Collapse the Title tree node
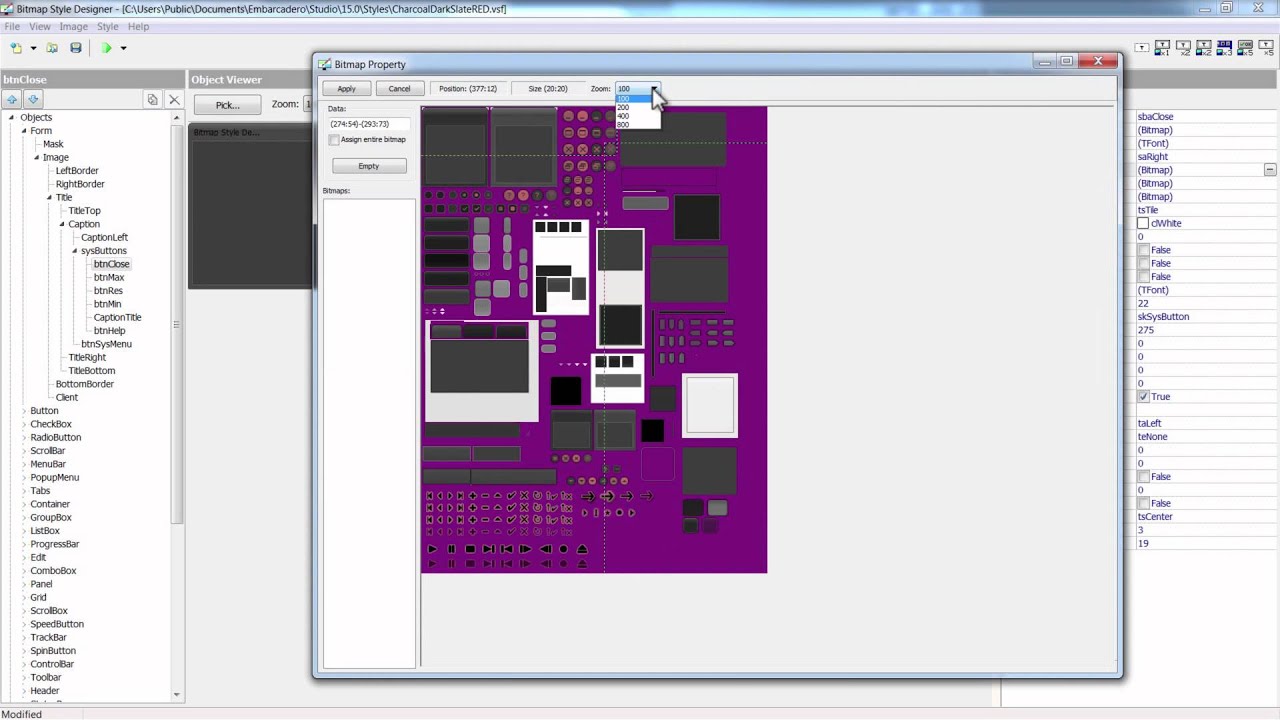The height and width of the screenshot is (720, 1280). 50,197
